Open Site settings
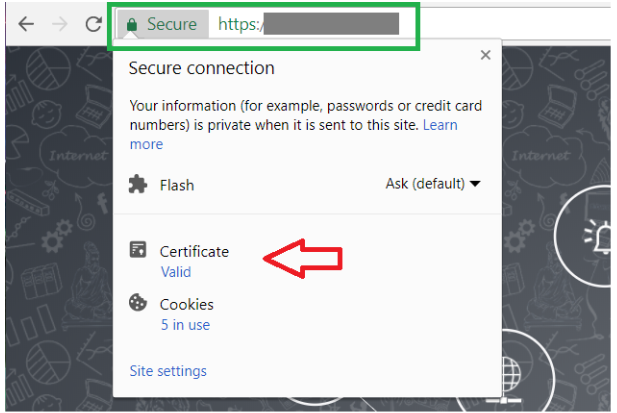Screen dimensions: 617x413 click(x=168, y=371)
